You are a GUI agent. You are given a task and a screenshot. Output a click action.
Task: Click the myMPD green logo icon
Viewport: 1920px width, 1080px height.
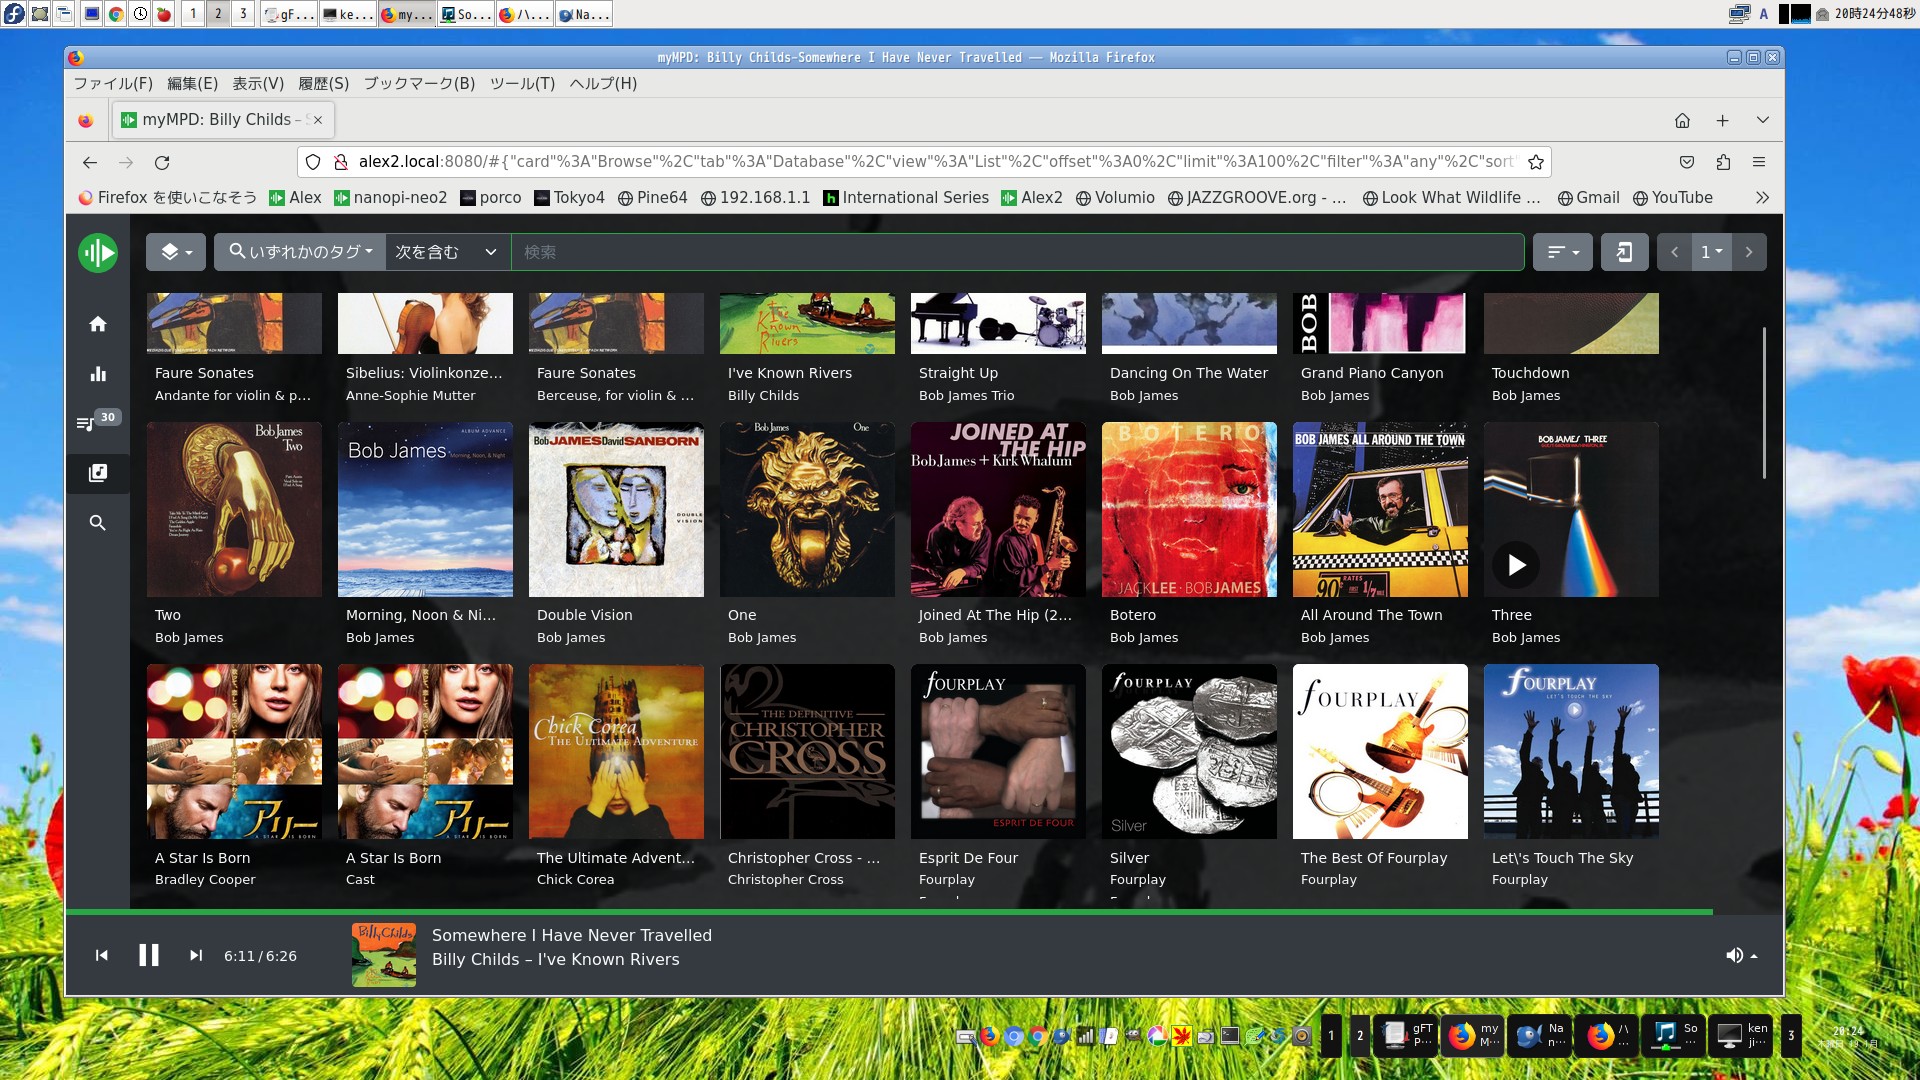coord(98,253)
